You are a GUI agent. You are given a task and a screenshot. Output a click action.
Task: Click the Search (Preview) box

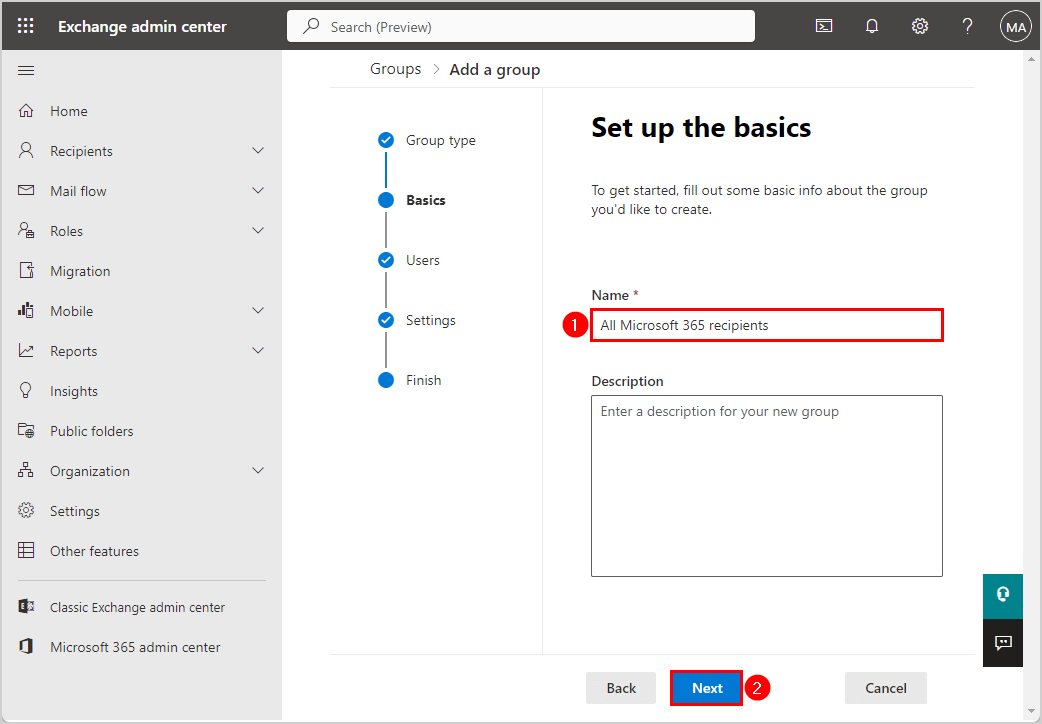521,27
